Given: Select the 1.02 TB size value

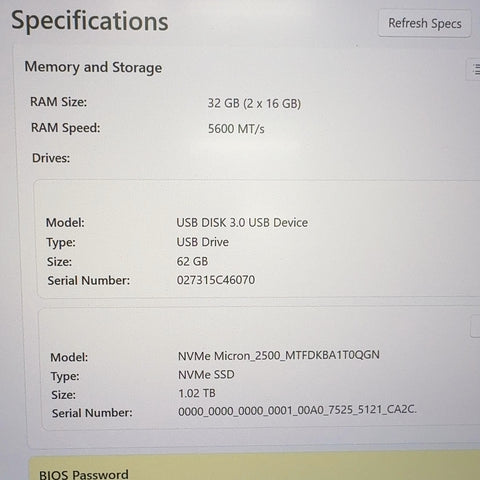Looking at the screenshot, I should coord(197,393).
